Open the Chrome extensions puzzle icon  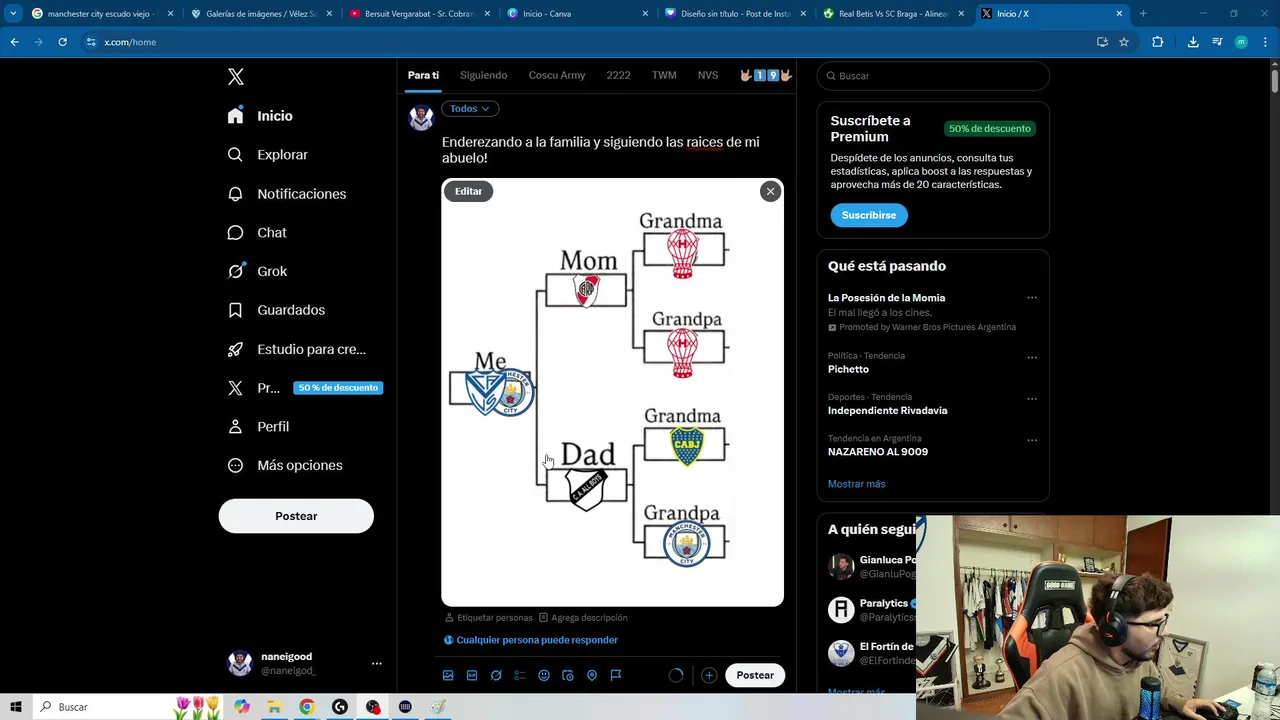(1157, 42)
